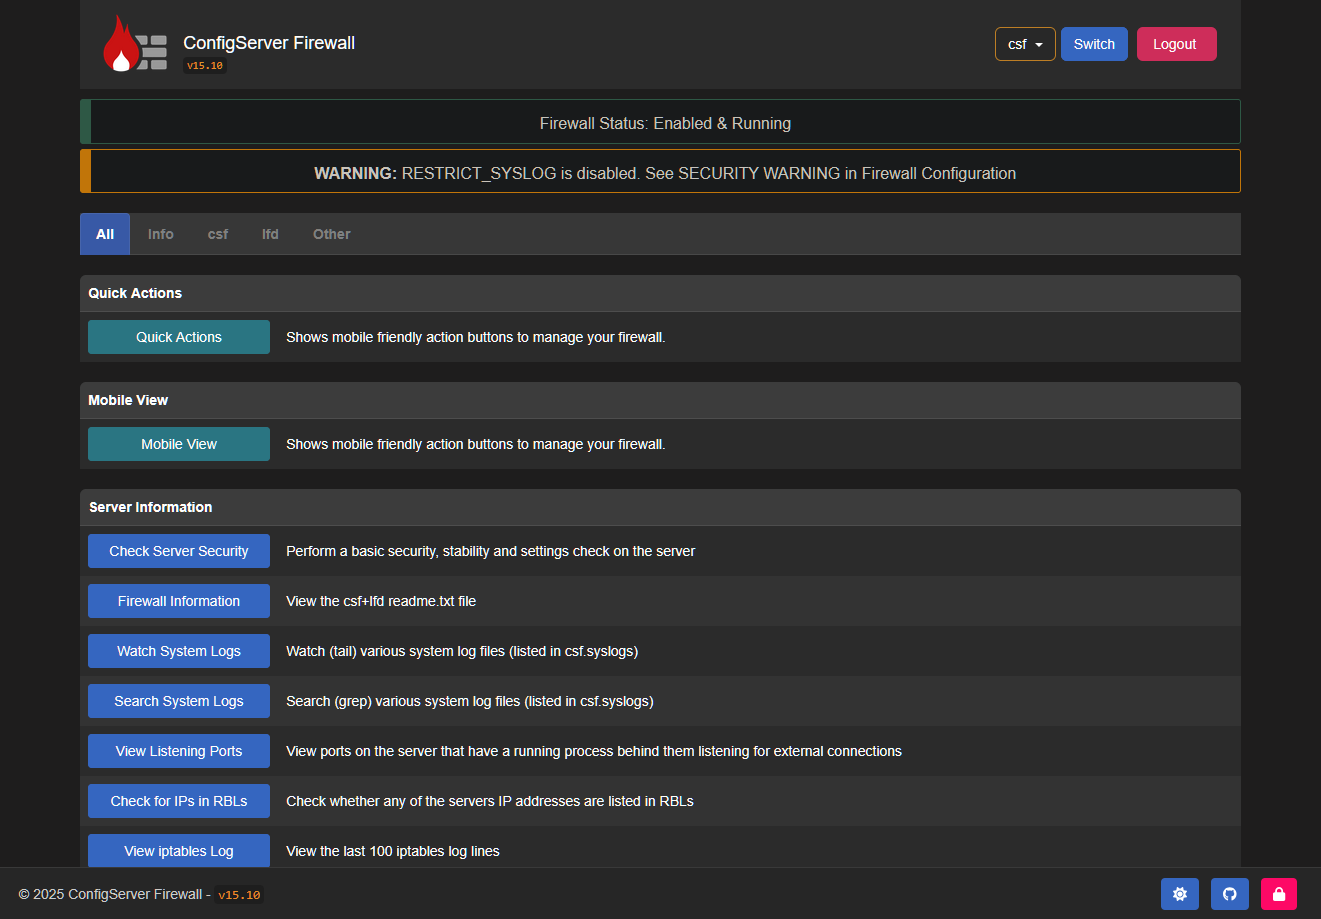Click 'View the last 100 iptables log lines' text

[393, 851]
